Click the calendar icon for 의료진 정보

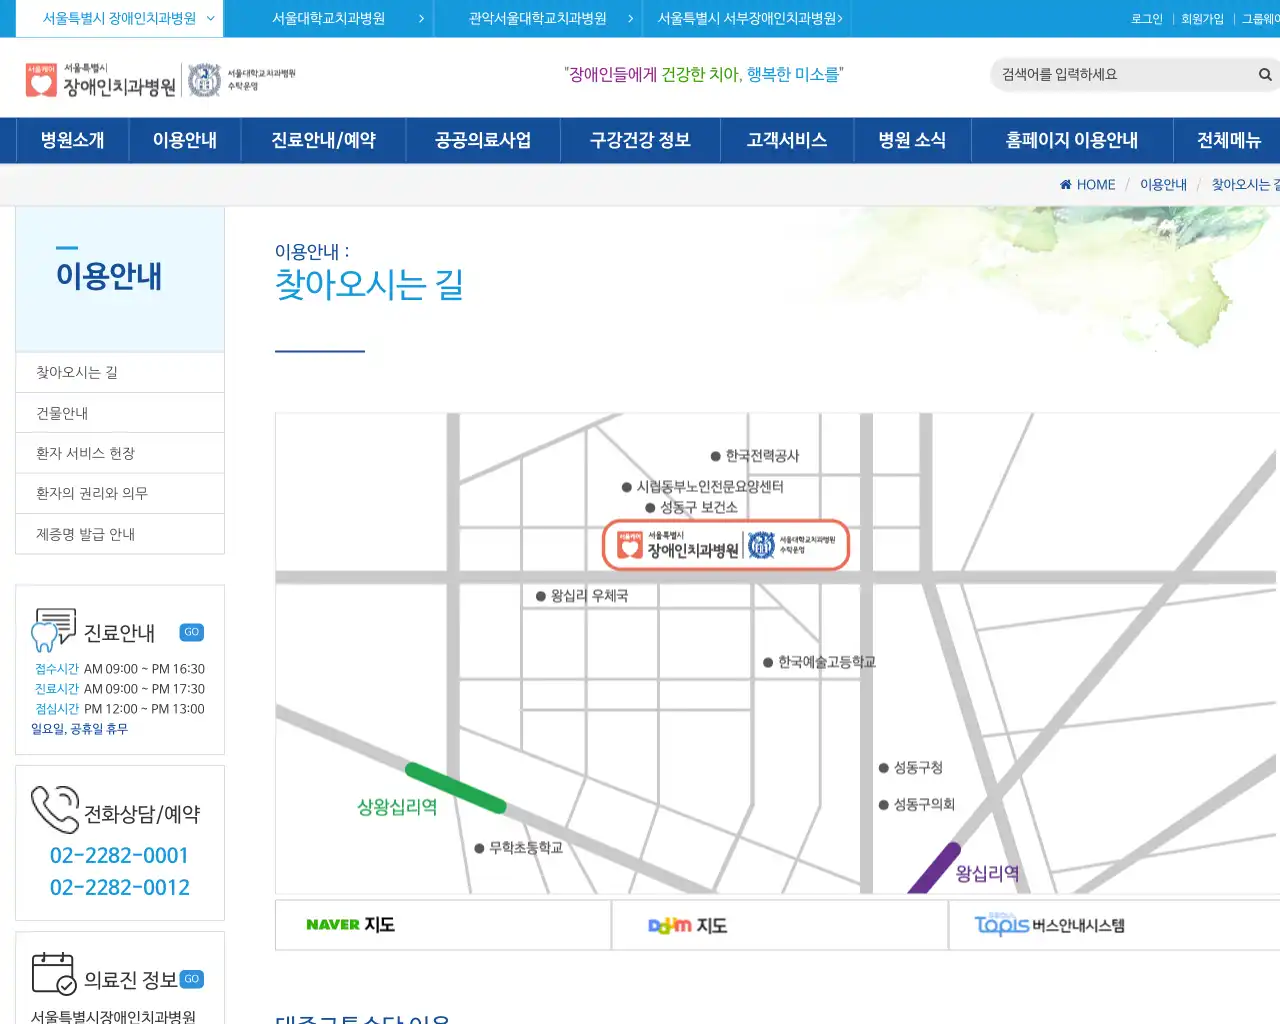(54, 973)
